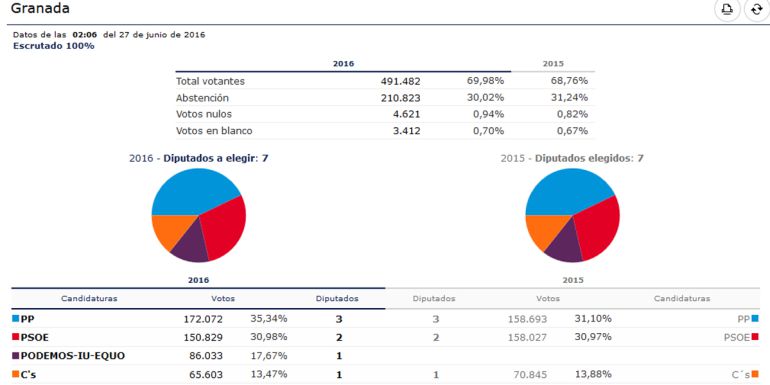
Task: Click the 2016 pie chart
Action: click(198, 215)
